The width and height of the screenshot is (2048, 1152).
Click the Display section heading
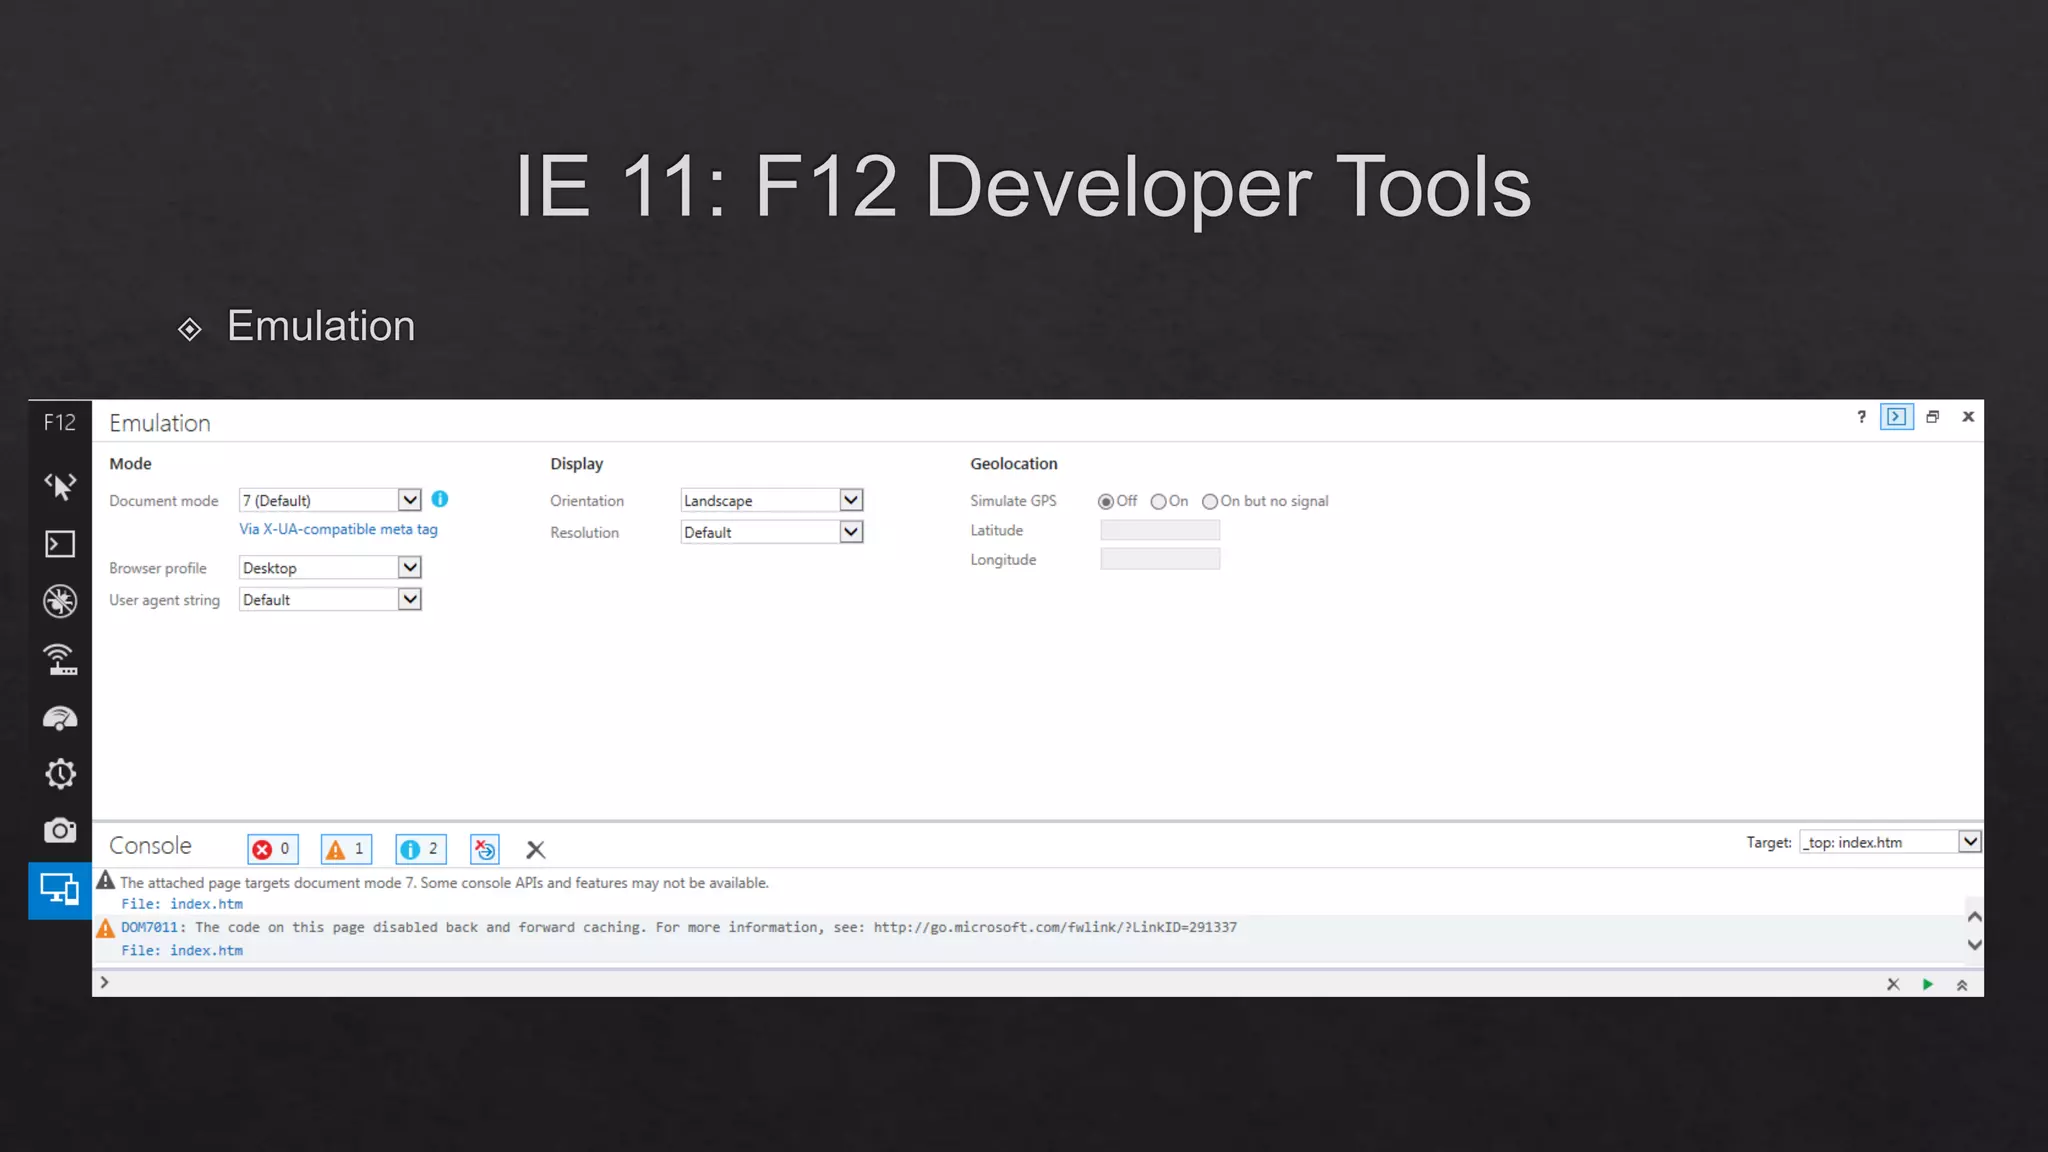(x=576, y=464)
